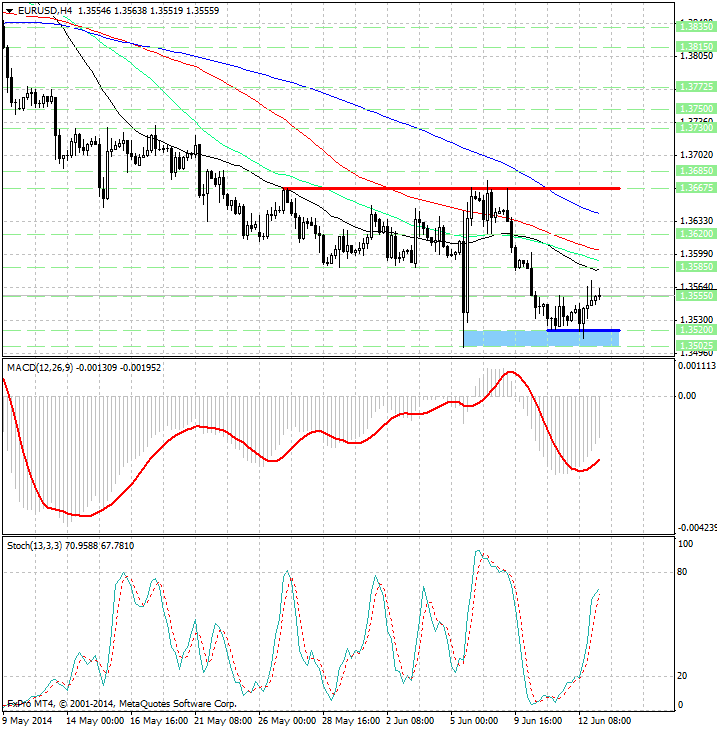Click the 1.36330 axis value
The height and width of the screenshot is (729, 717).
(696, 221)
